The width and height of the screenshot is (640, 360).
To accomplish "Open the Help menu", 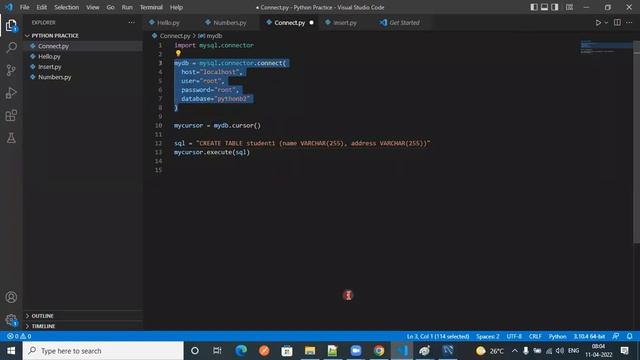I will point(176,7).
